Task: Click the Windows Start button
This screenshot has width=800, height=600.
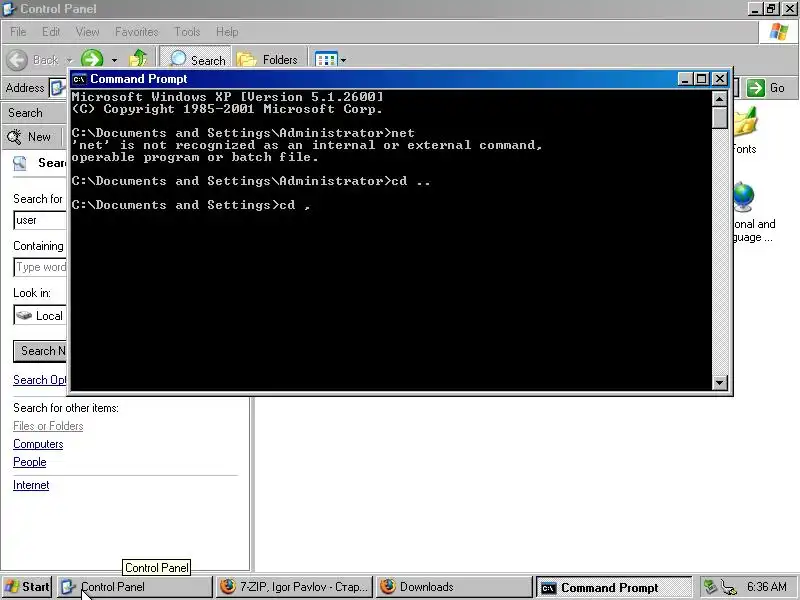Action: pos(27,587)
